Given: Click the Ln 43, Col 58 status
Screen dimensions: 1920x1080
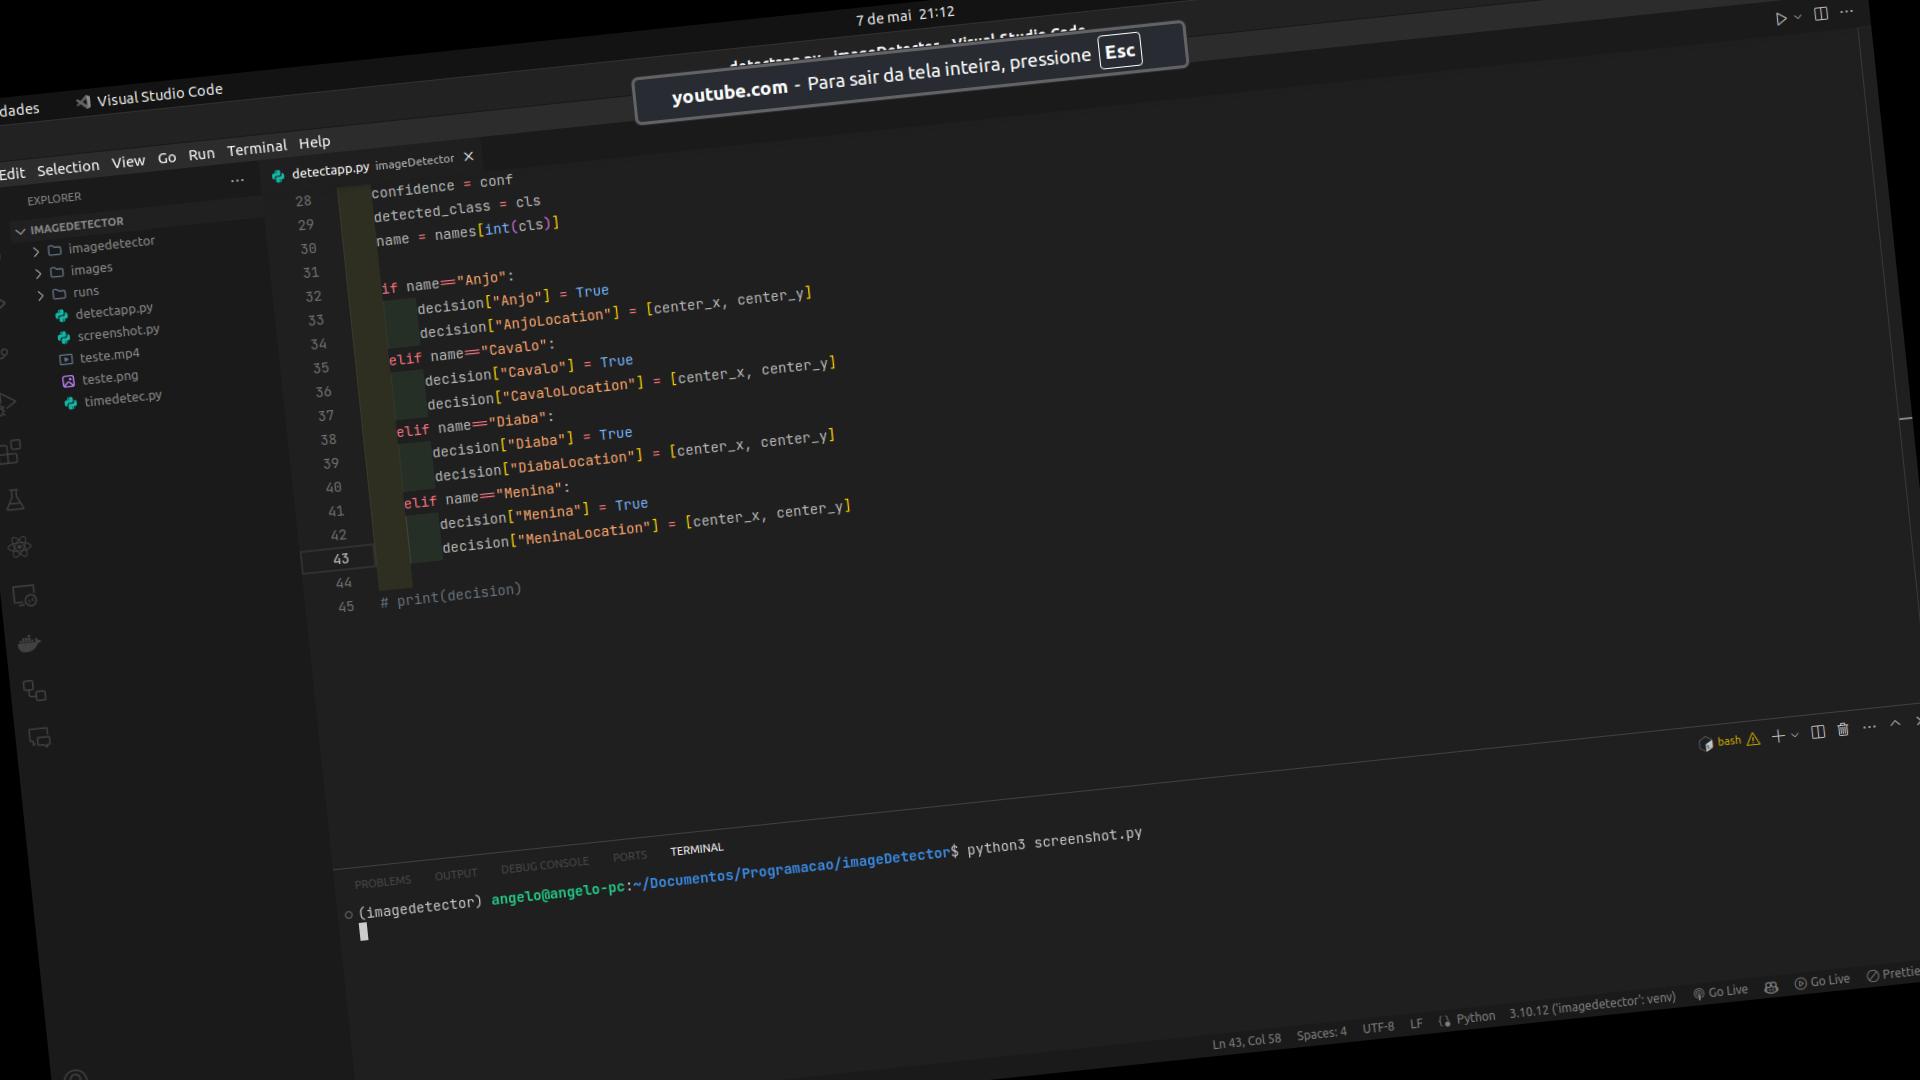Looking at the screenshot, I should pos(1246,1041).
